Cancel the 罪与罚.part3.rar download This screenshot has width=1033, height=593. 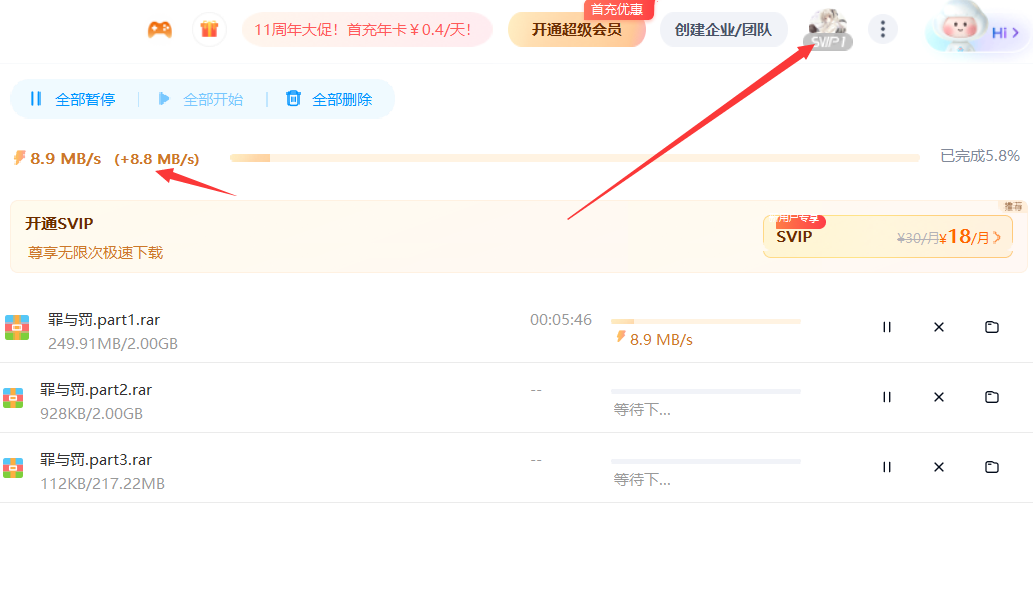coord(938,467)
